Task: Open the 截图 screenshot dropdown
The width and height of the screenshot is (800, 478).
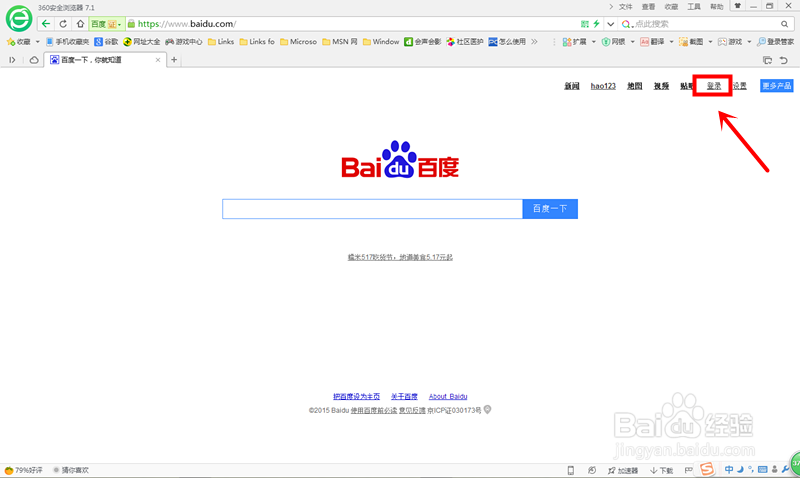Action: coord(695,42)
